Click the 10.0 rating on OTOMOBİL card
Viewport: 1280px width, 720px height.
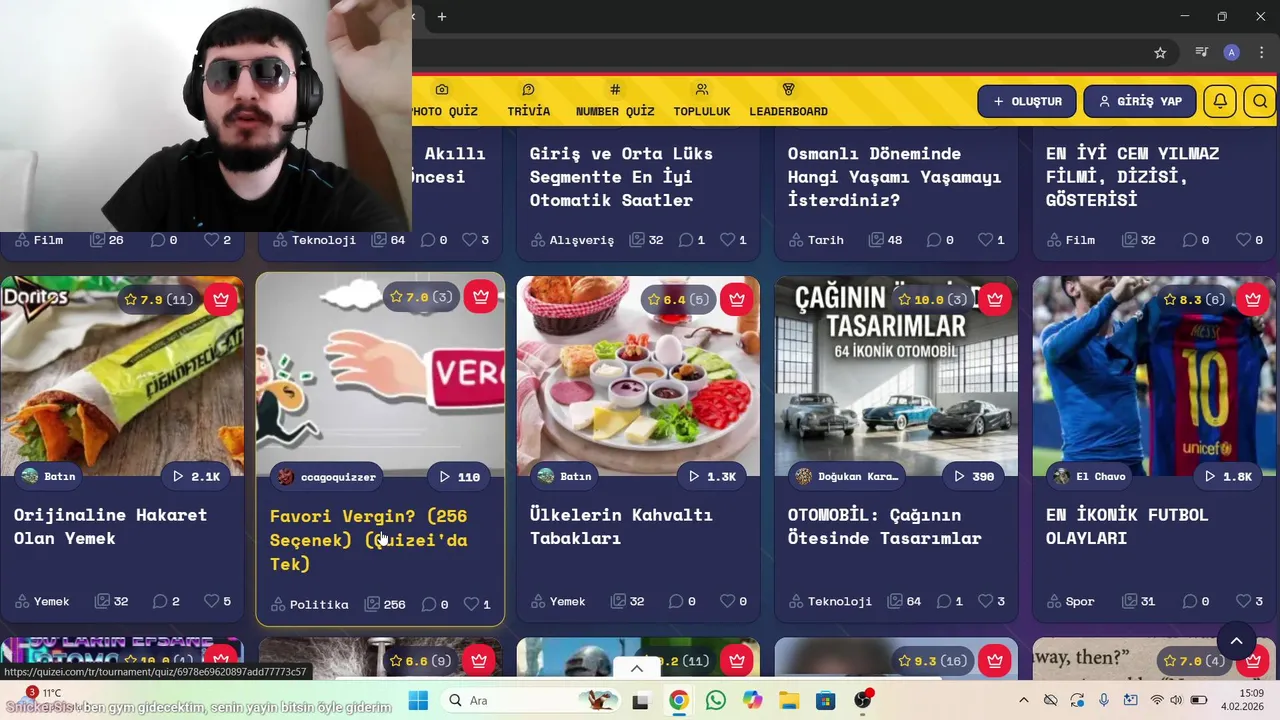click(x=932, y=299)
